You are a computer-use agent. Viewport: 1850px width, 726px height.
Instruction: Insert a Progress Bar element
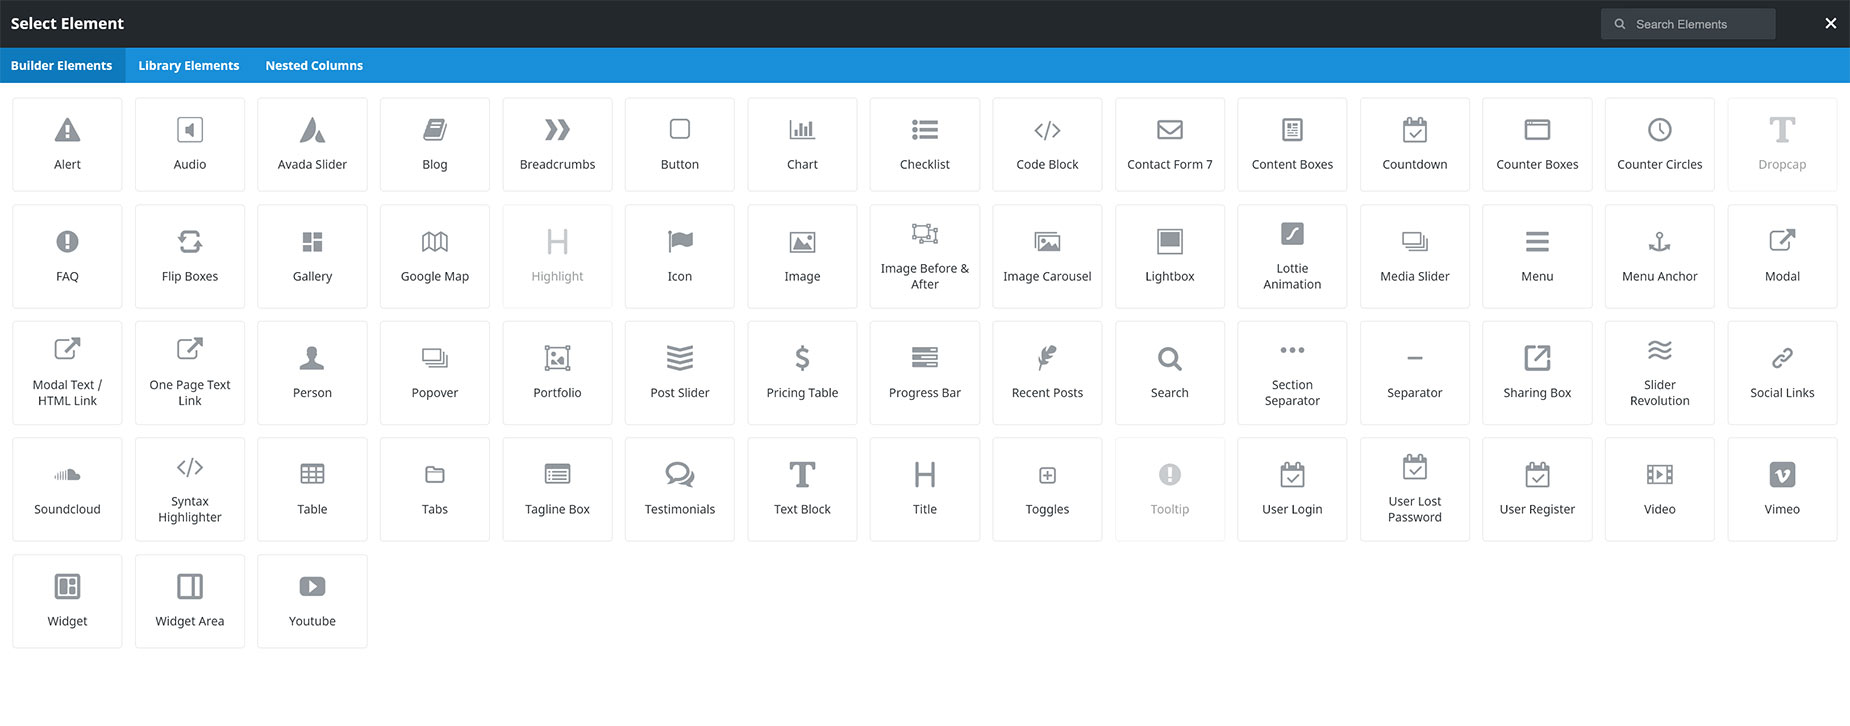925,373
